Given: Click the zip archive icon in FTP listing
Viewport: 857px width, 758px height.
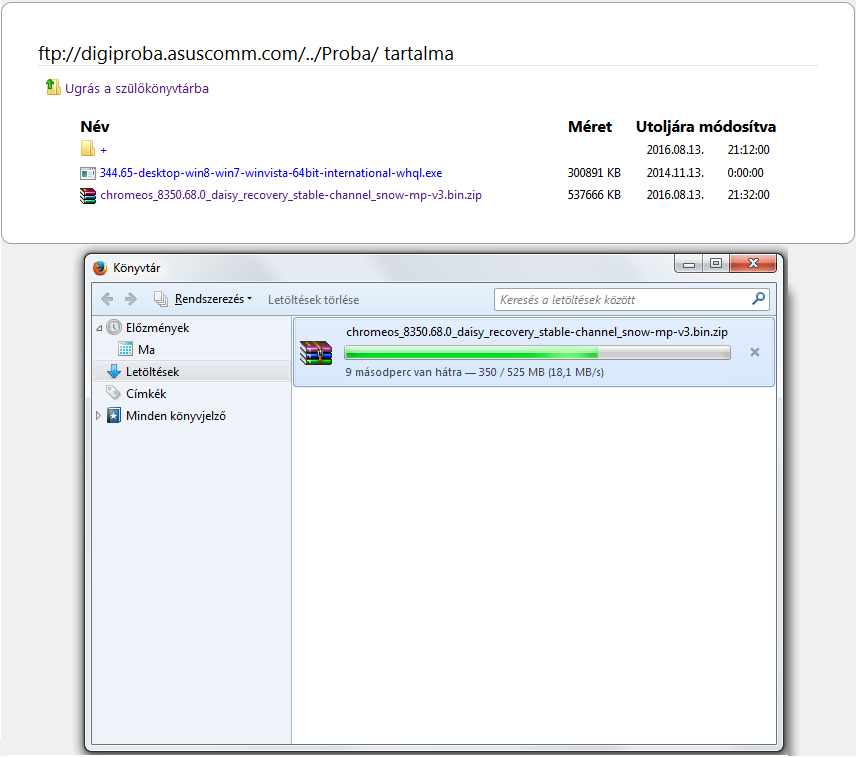Looking at the screenshot, I should coord(87,196).
